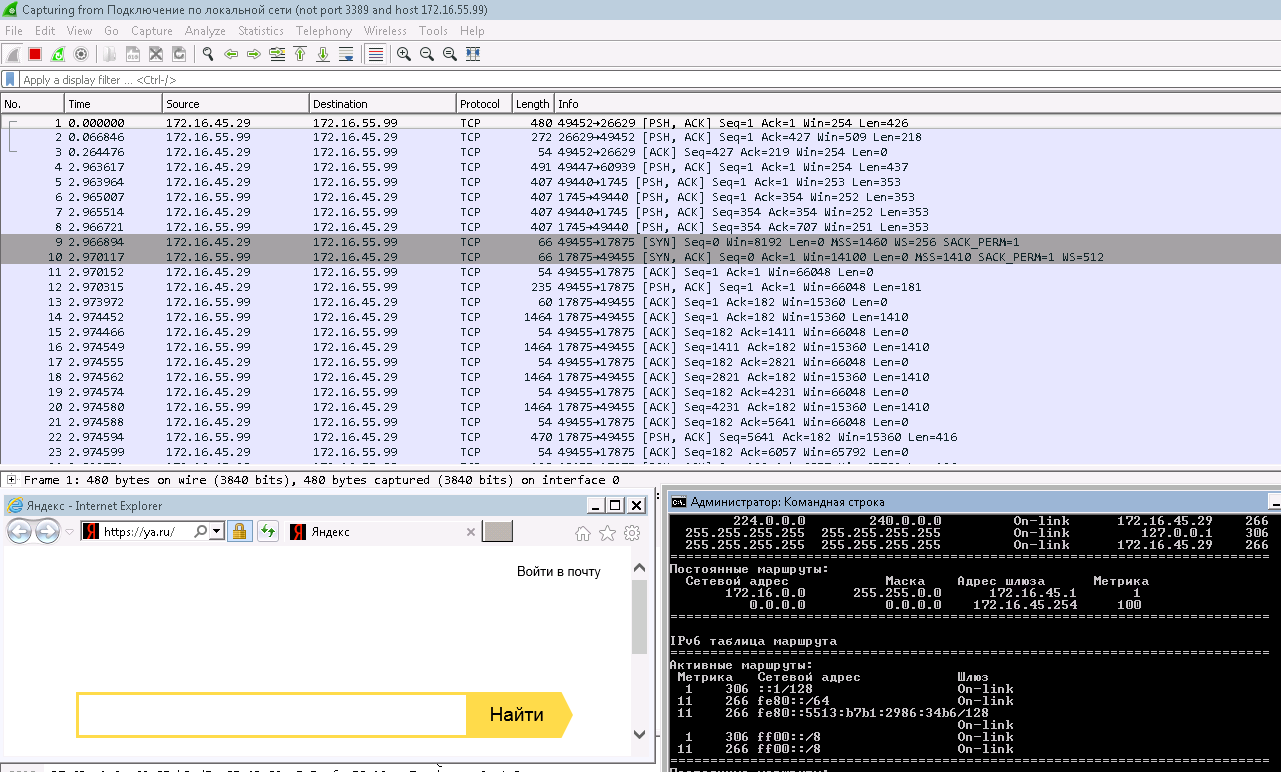This screenshot has height=772, width=1281.
Task: Click the Find packet magnifier icon
Action: pos(207,54)
